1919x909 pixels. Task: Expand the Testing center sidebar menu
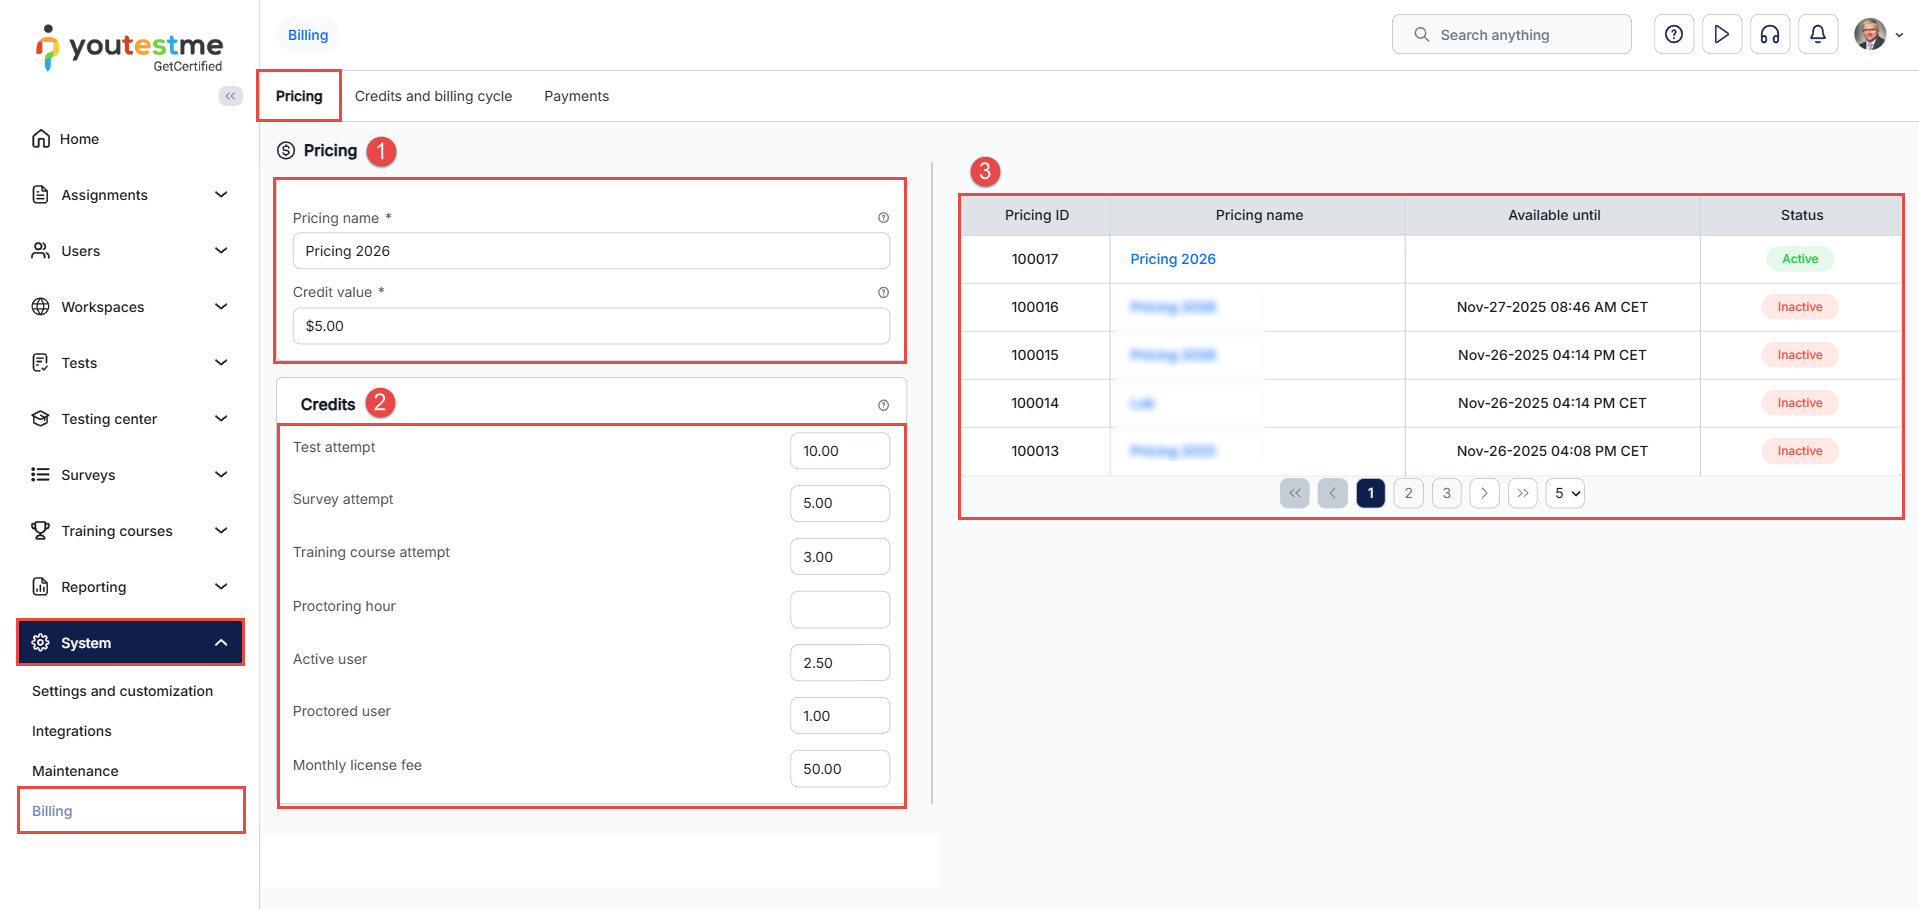click(x=130, y=419)
